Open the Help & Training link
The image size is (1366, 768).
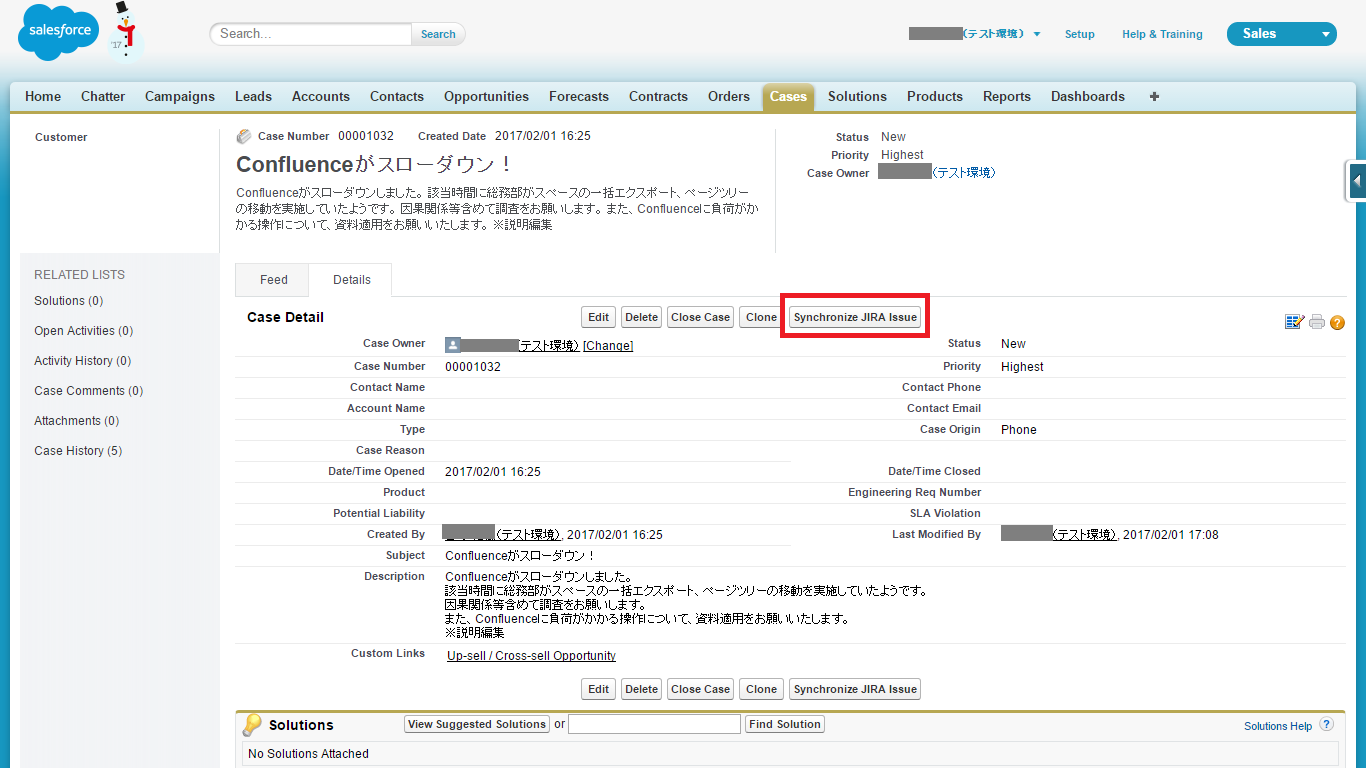[x=1162, y=34]
